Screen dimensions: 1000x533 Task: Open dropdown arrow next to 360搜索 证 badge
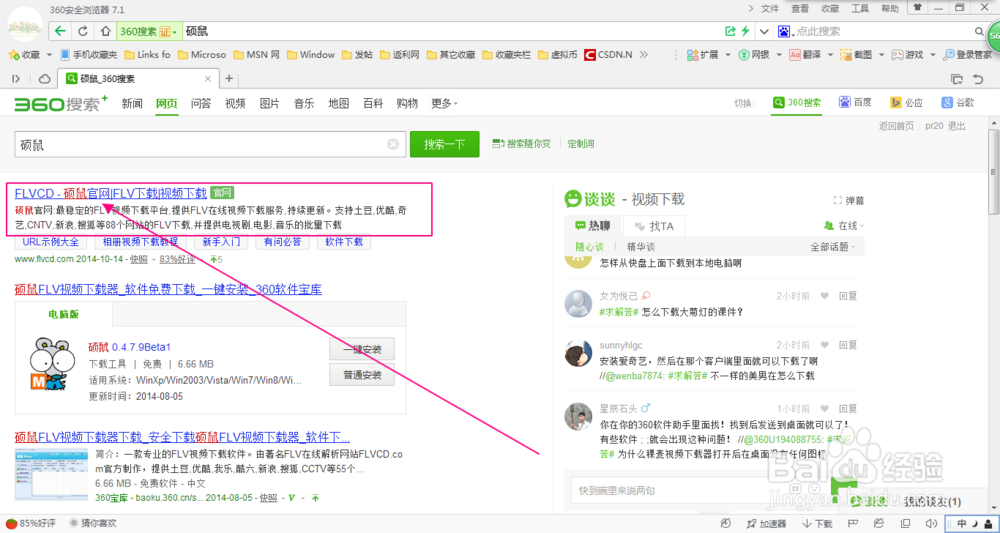pos(174,32)
